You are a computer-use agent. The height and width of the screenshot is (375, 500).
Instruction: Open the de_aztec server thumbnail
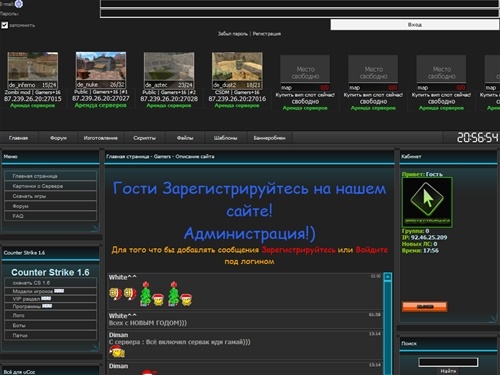pos(169,70)
